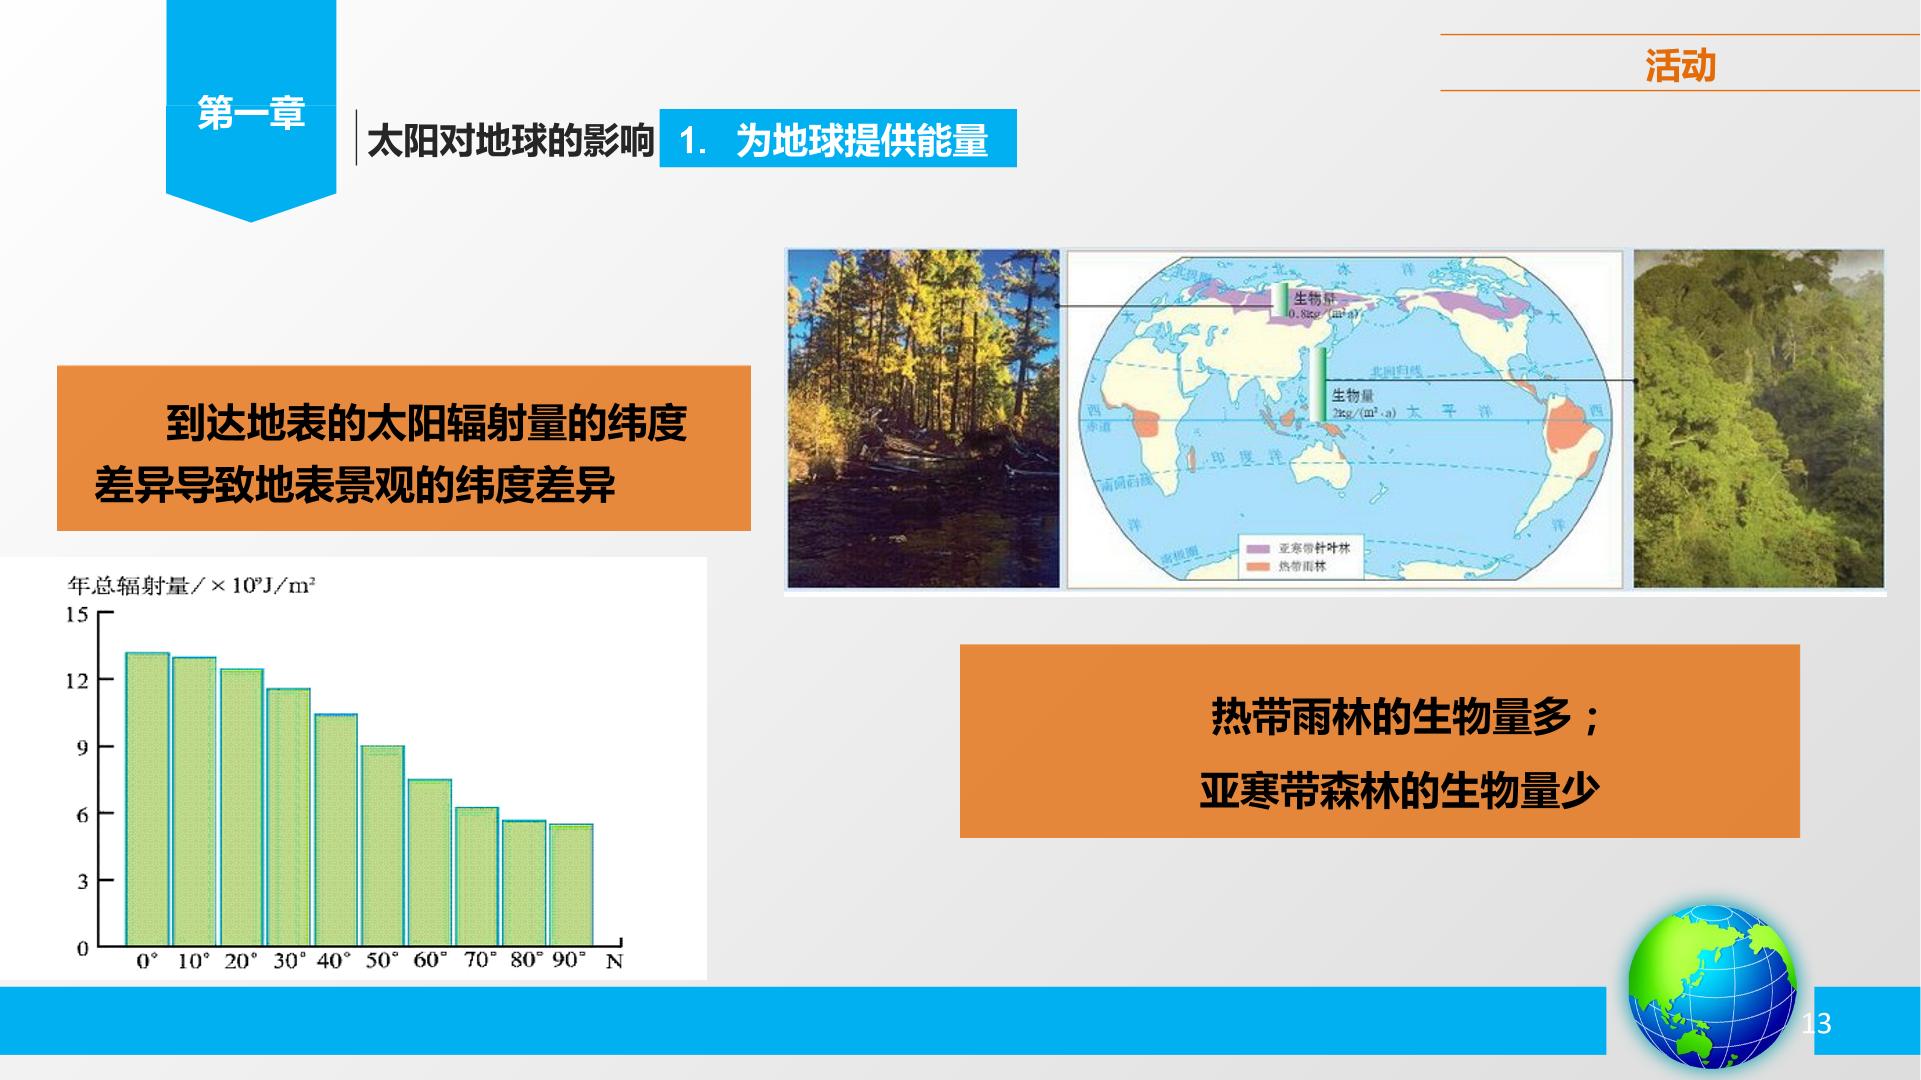Click the 90° bar in the radiation chart
The image size is (1921, 1080).
tap(571, 885)
